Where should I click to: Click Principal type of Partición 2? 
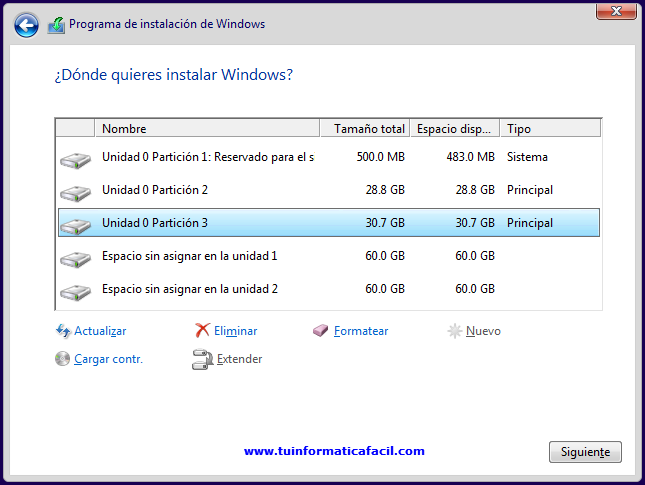click(530, 190)
